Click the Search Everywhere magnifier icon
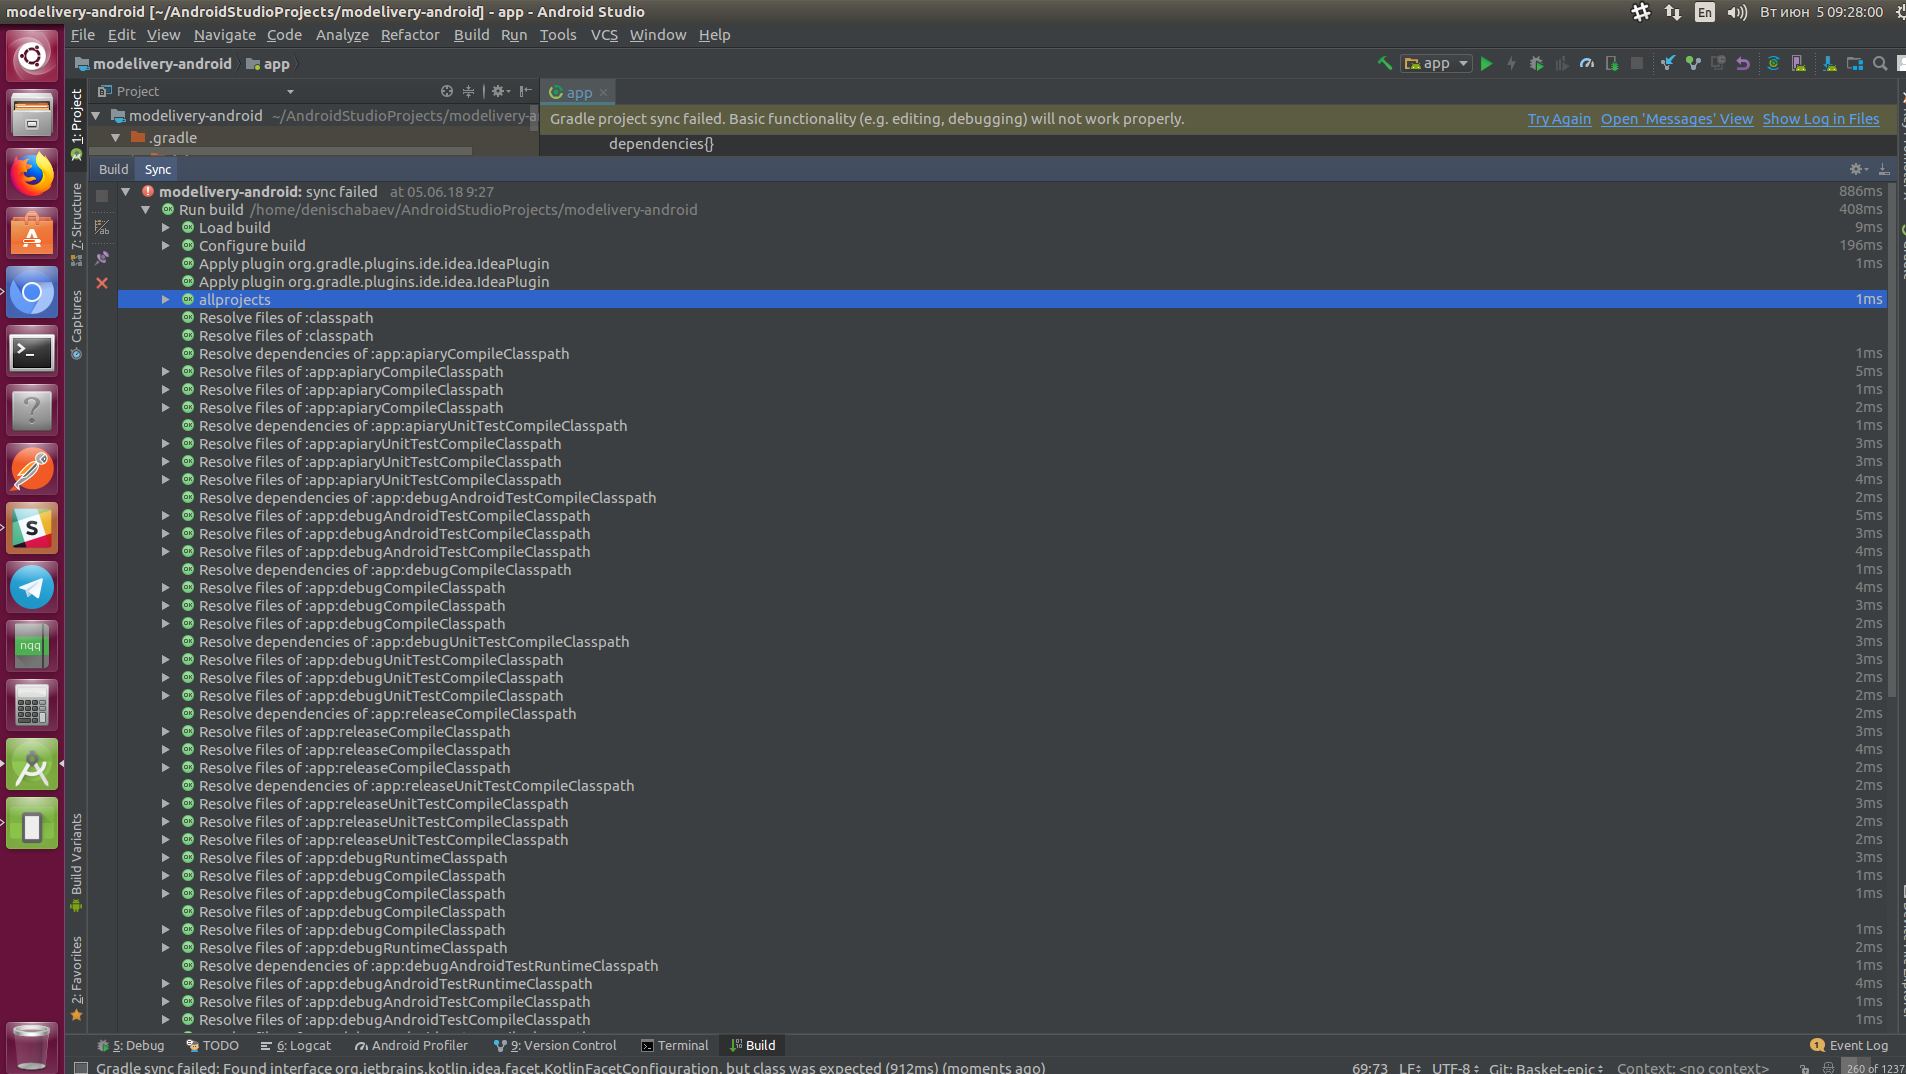Screen dimensions: 1906x1074 click(1880, 63)
